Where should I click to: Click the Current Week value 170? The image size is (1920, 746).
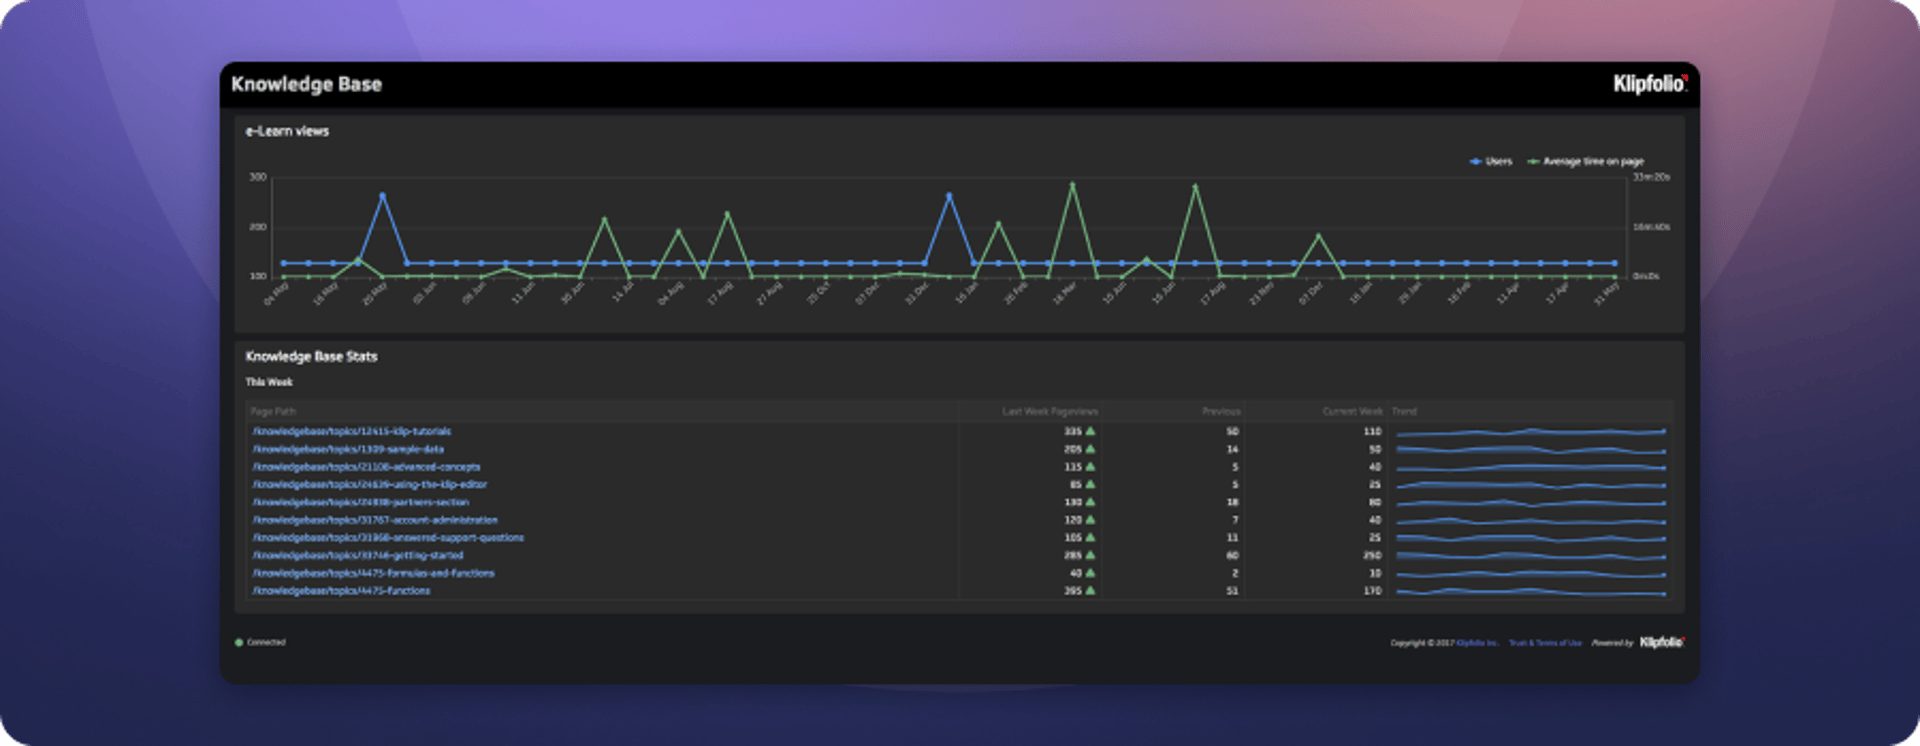coord(1372,591)
